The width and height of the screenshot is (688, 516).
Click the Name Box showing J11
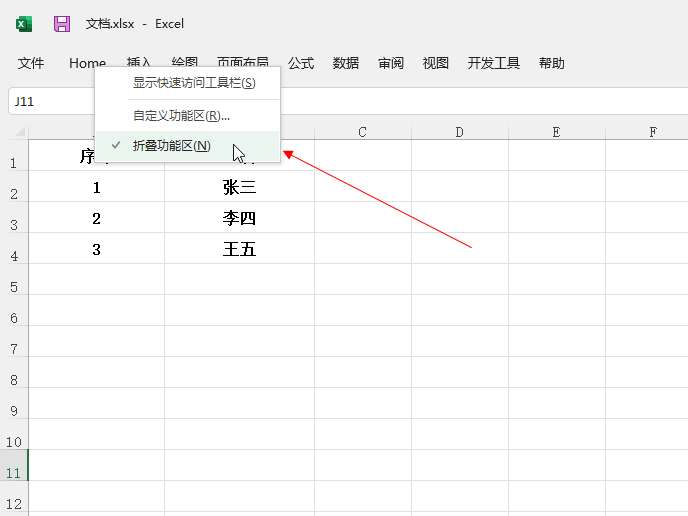tap(50, 102)
